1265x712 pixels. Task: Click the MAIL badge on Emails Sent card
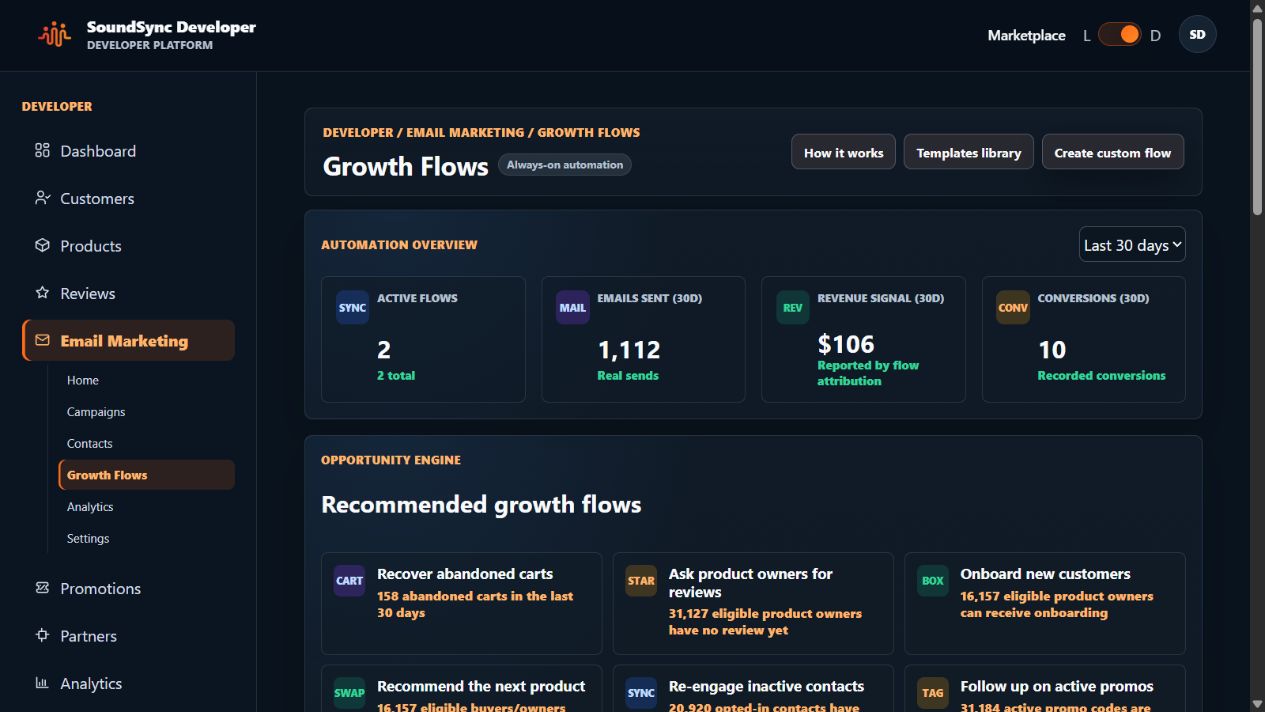click(573, 308)
